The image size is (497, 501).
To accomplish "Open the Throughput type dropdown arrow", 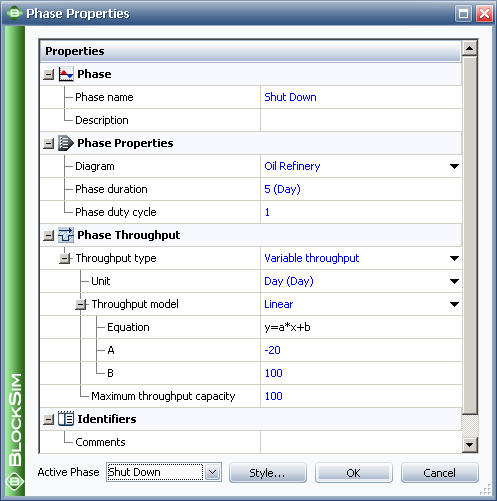I will 454,258.
